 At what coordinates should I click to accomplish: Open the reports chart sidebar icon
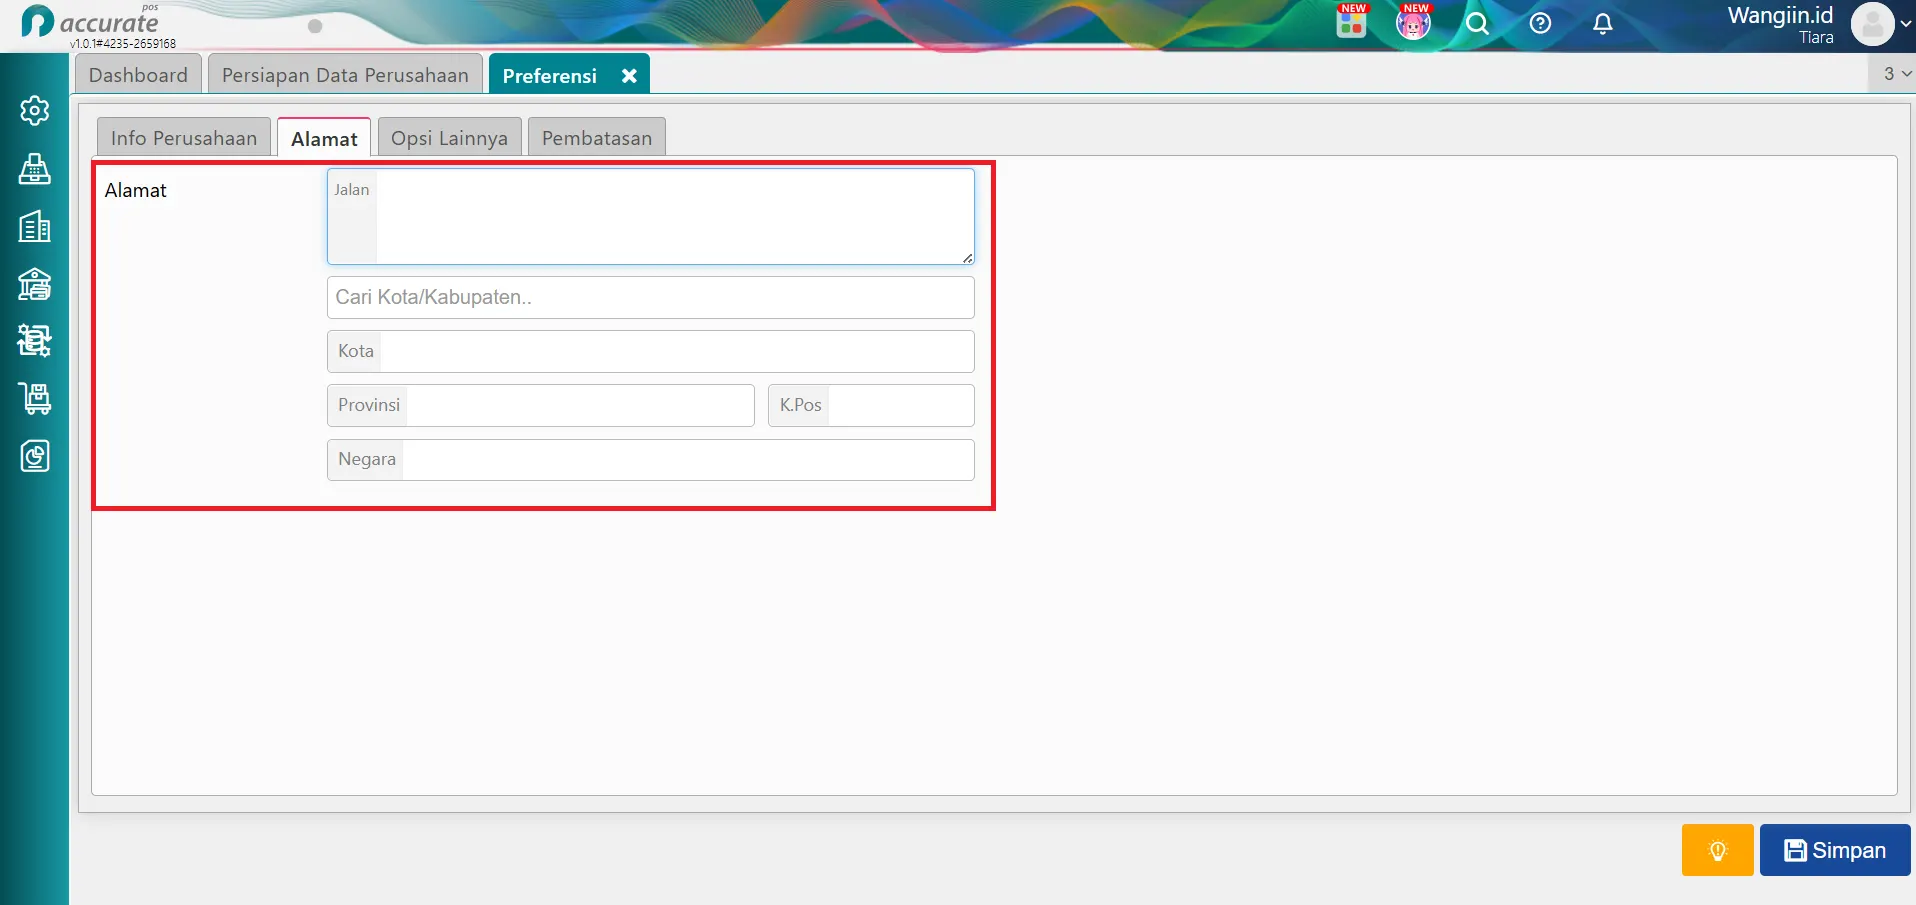click(x=35, y=457)
